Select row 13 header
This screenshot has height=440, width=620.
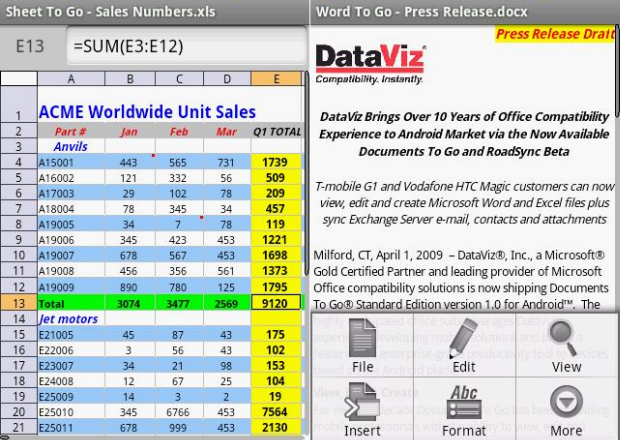(19, 303)
